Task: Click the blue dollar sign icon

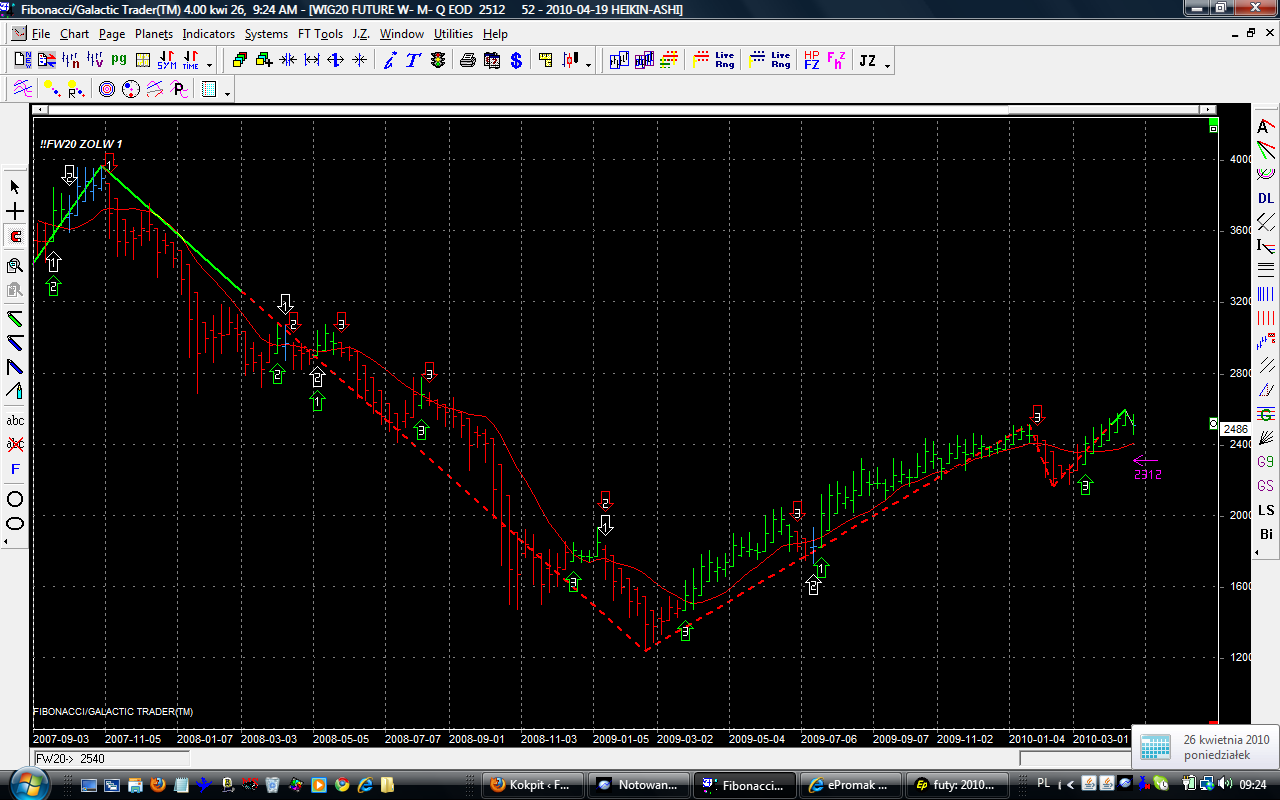Action: click(516, 61)
